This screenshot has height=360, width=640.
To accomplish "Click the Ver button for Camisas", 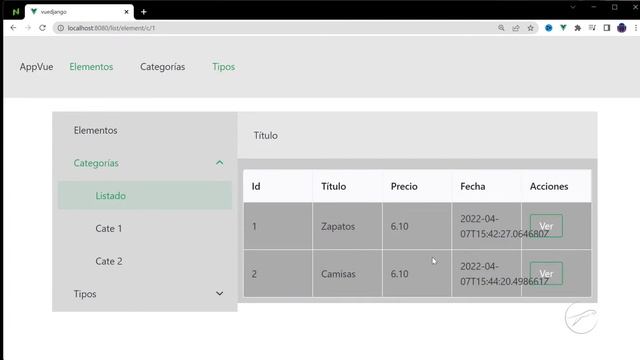I will pyautogui.click(x=546, y=273).
